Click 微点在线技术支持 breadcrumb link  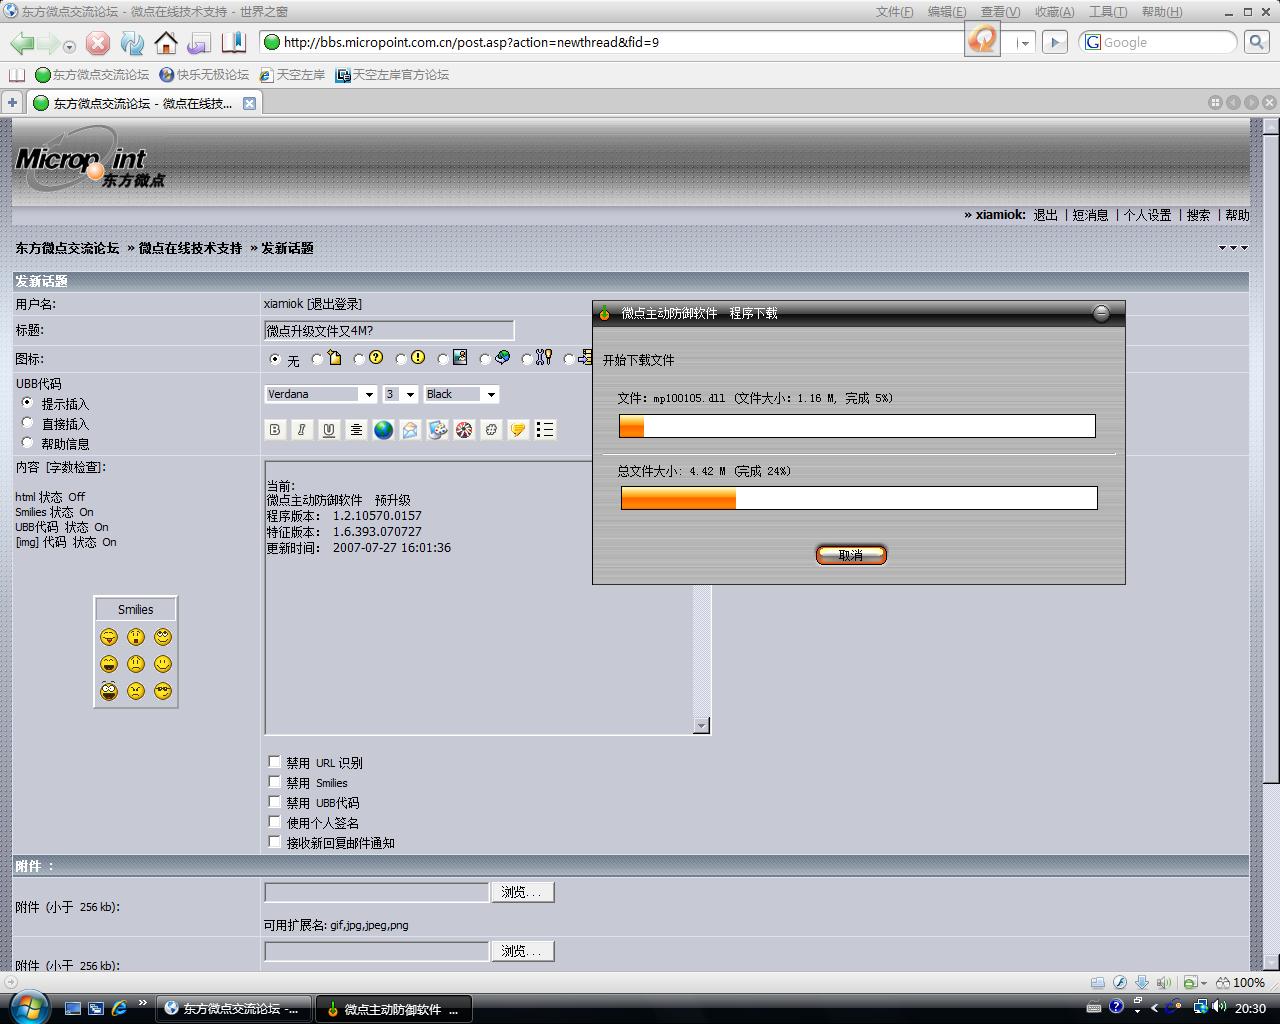coord(190,248)
